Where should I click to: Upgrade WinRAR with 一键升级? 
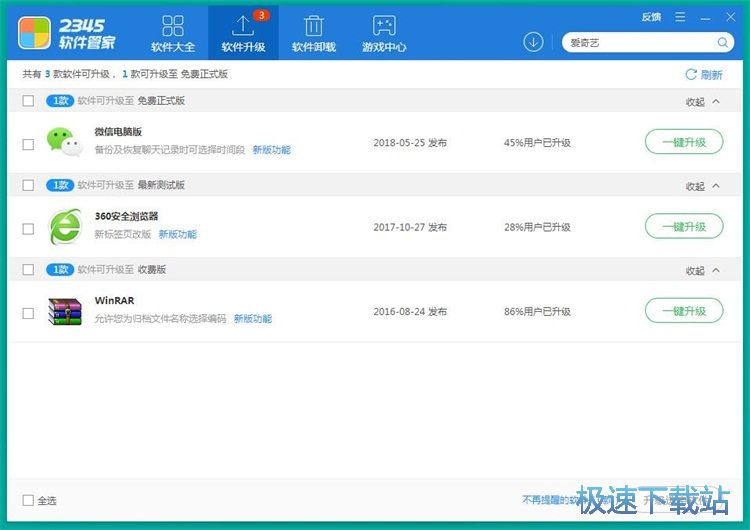pos(684,311)
